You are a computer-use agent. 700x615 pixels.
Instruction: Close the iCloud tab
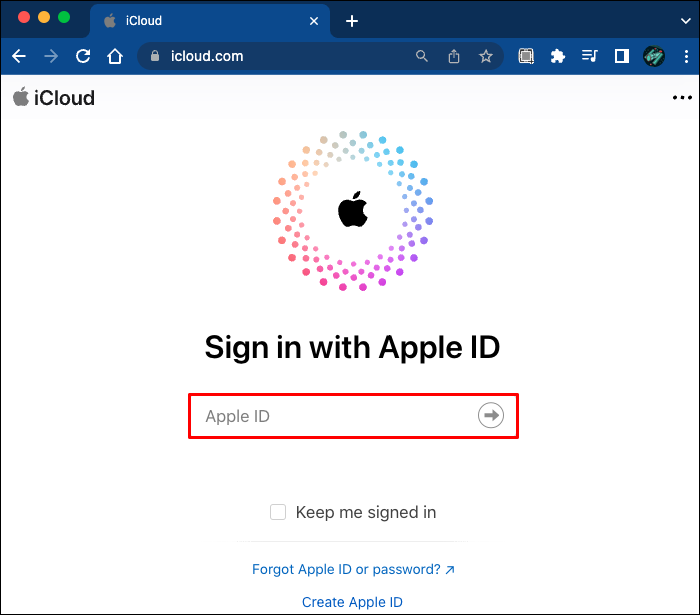point(314,21)
